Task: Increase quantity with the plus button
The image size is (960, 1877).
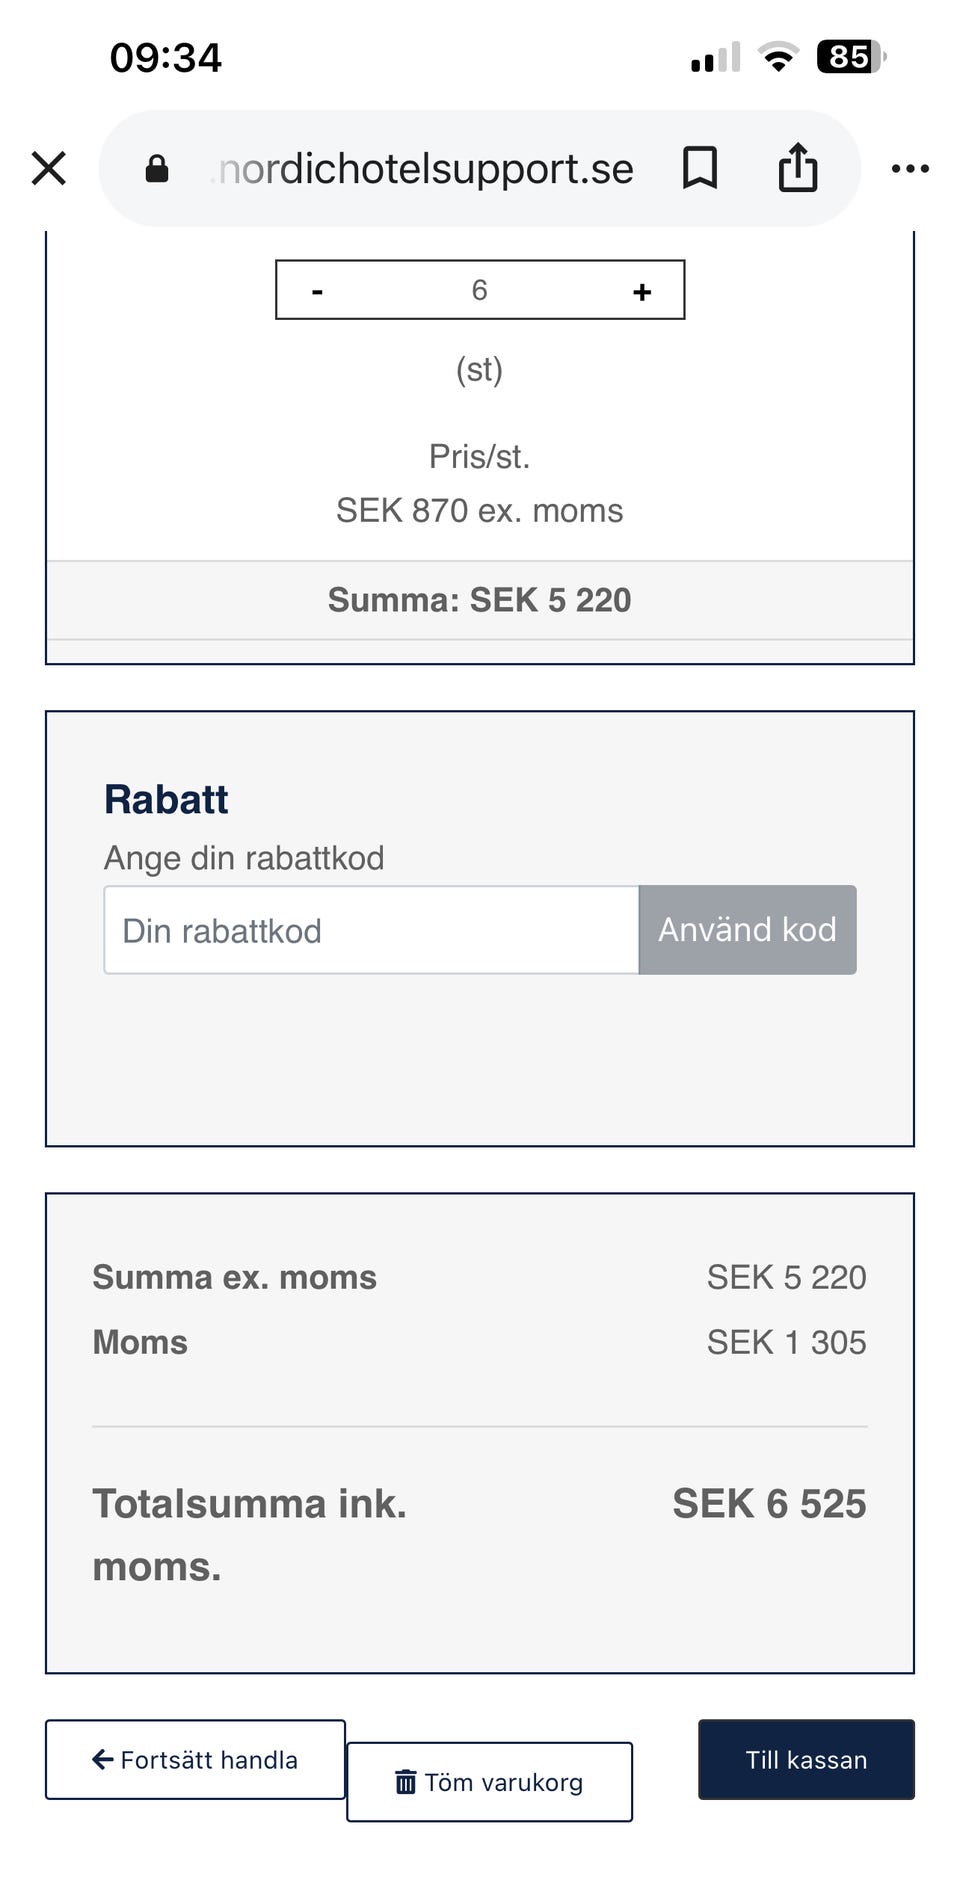Action: [x=642, y=291]
